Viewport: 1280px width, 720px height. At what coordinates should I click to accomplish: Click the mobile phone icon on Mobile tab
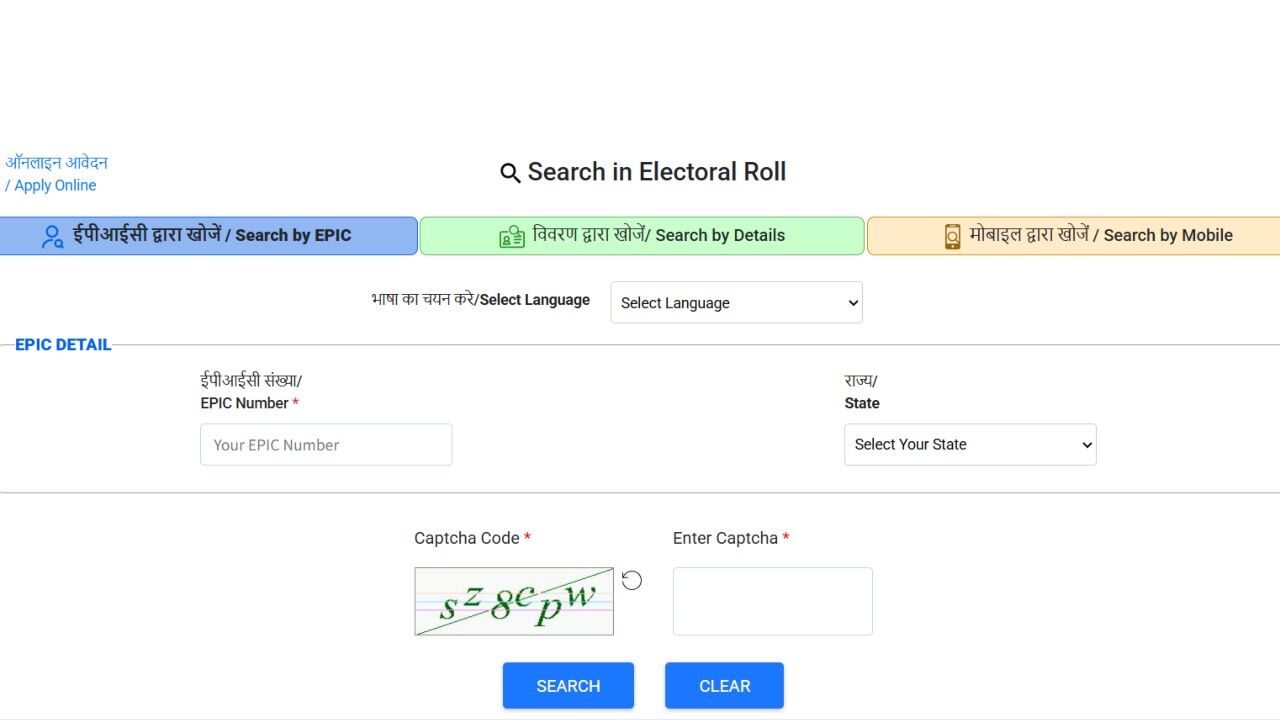(952, 236)
